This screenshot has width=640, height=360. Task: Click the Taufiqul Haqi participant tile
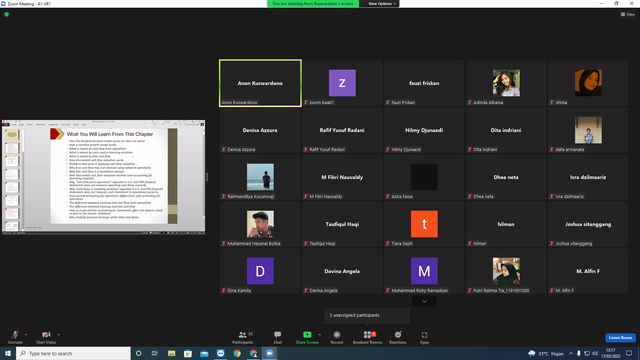pos(342,224)
